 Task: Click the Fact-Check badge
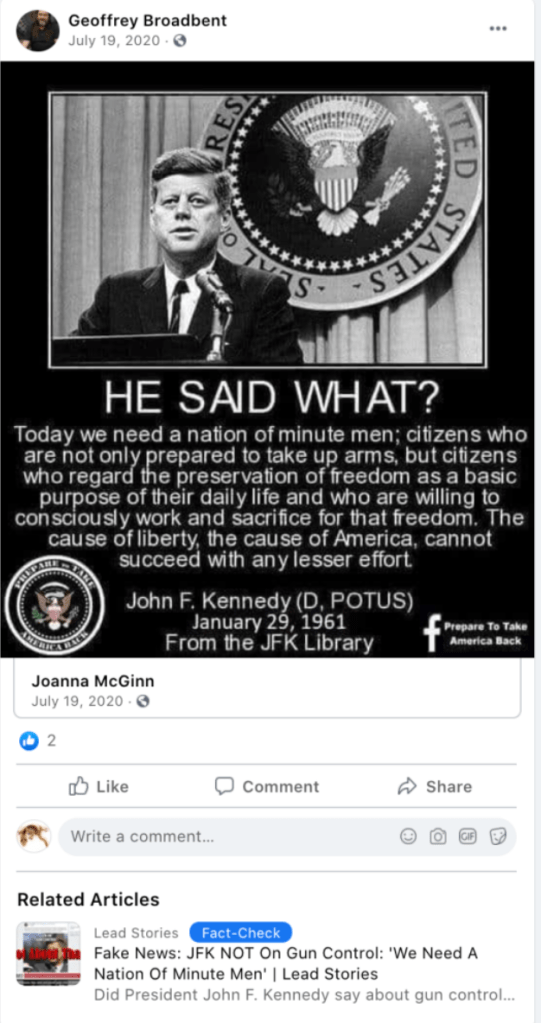click(x=241, y=932)
